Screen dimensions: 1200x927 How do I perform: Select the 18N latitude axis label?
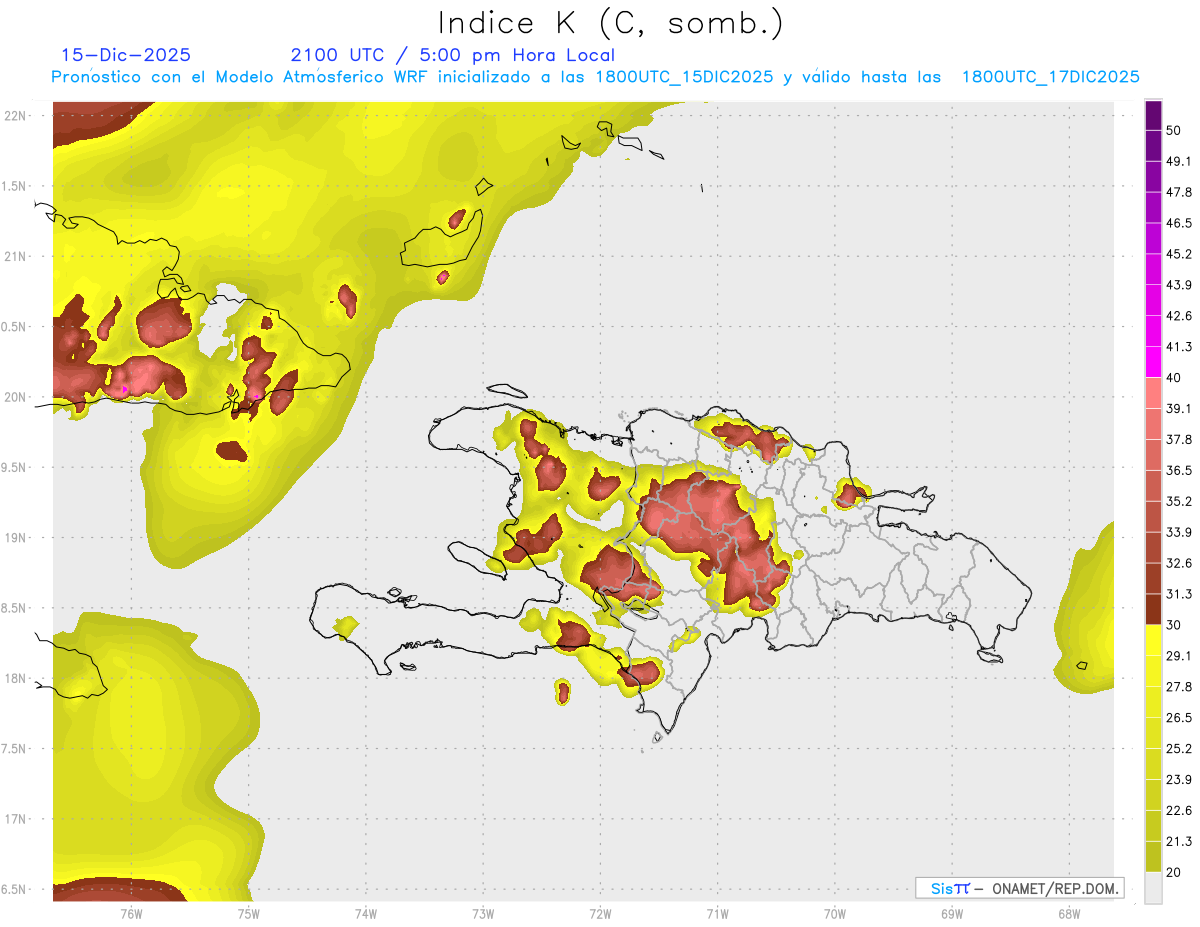(x=15, y=678)
